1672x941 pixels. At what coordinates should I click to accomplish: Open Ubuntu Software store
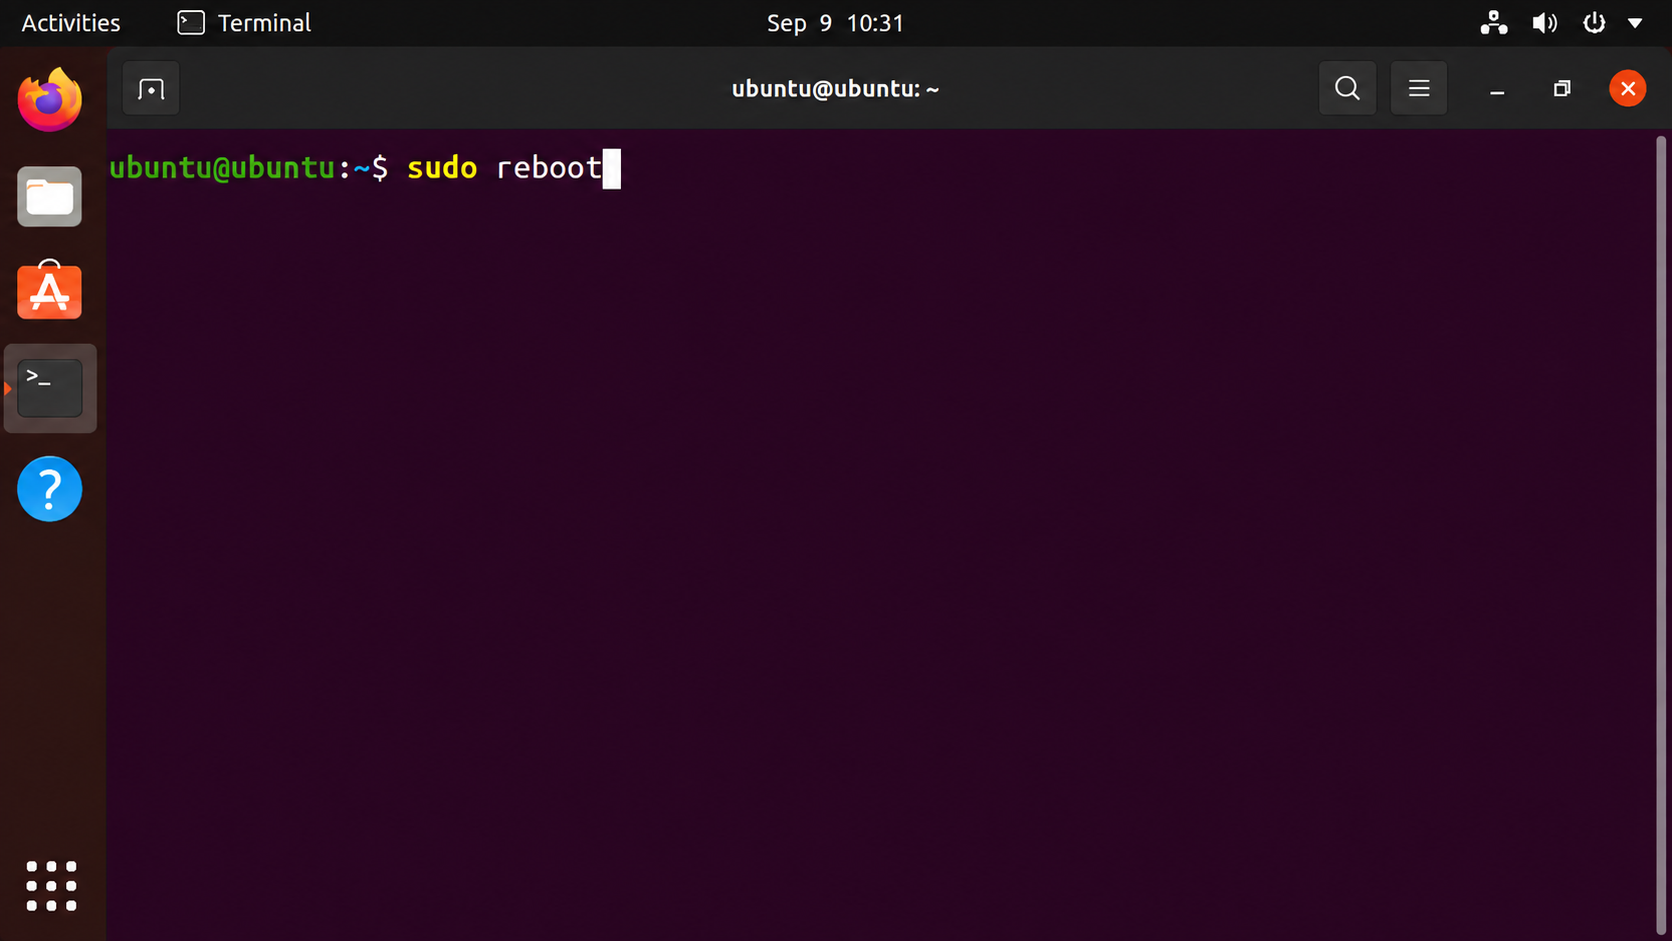coord(50,291)
